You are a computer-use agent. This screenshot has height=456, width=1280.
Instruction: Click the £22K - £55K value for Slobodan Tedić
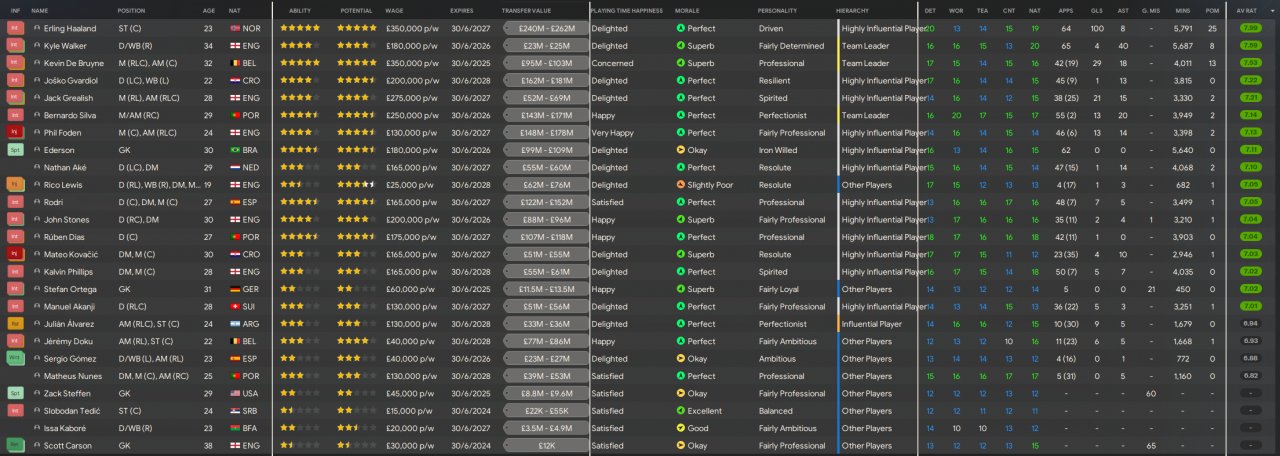tap(545, 411)
